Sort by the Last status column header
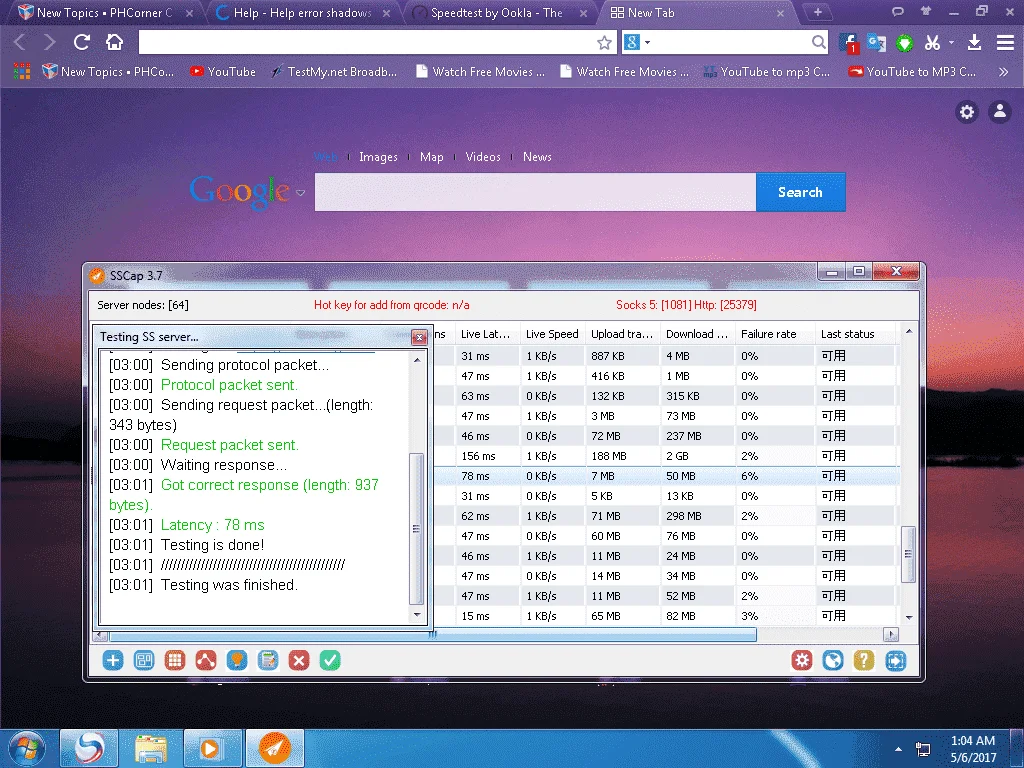The width and height of the screenshot is (1024, 768). (x=856, y=334)
